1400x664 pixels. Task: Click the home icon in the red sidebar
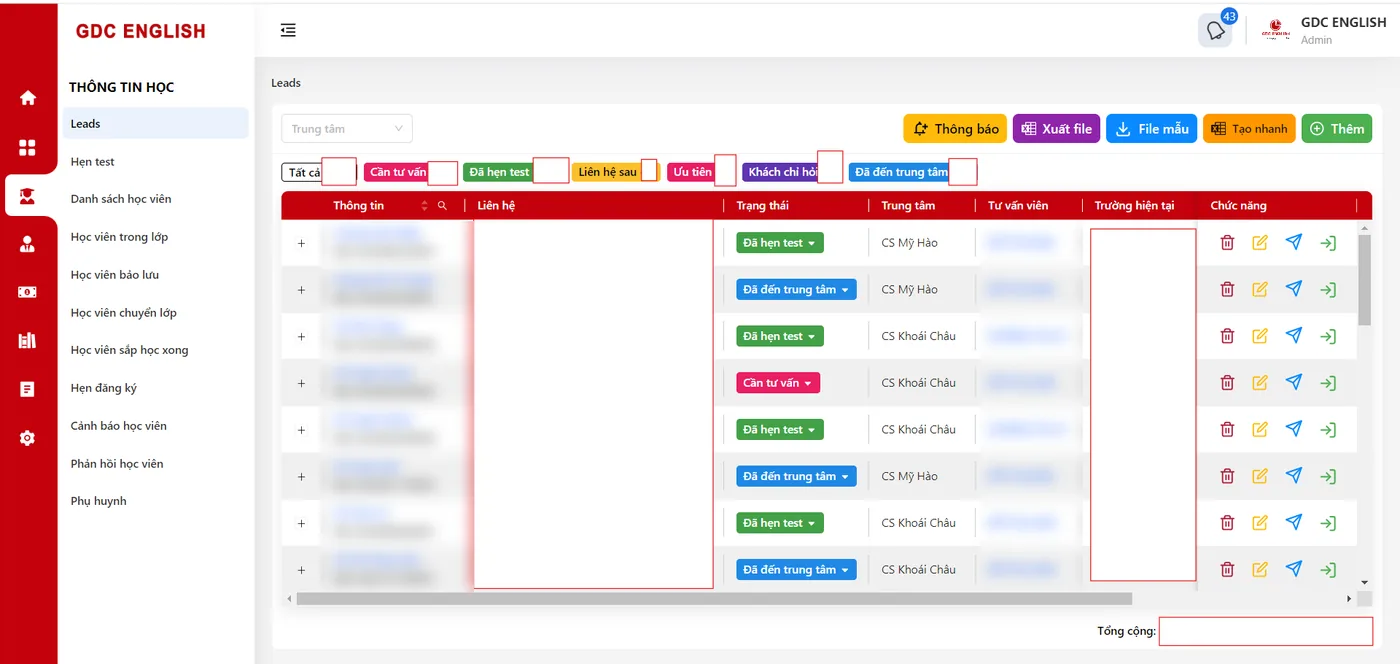(28, 98)
